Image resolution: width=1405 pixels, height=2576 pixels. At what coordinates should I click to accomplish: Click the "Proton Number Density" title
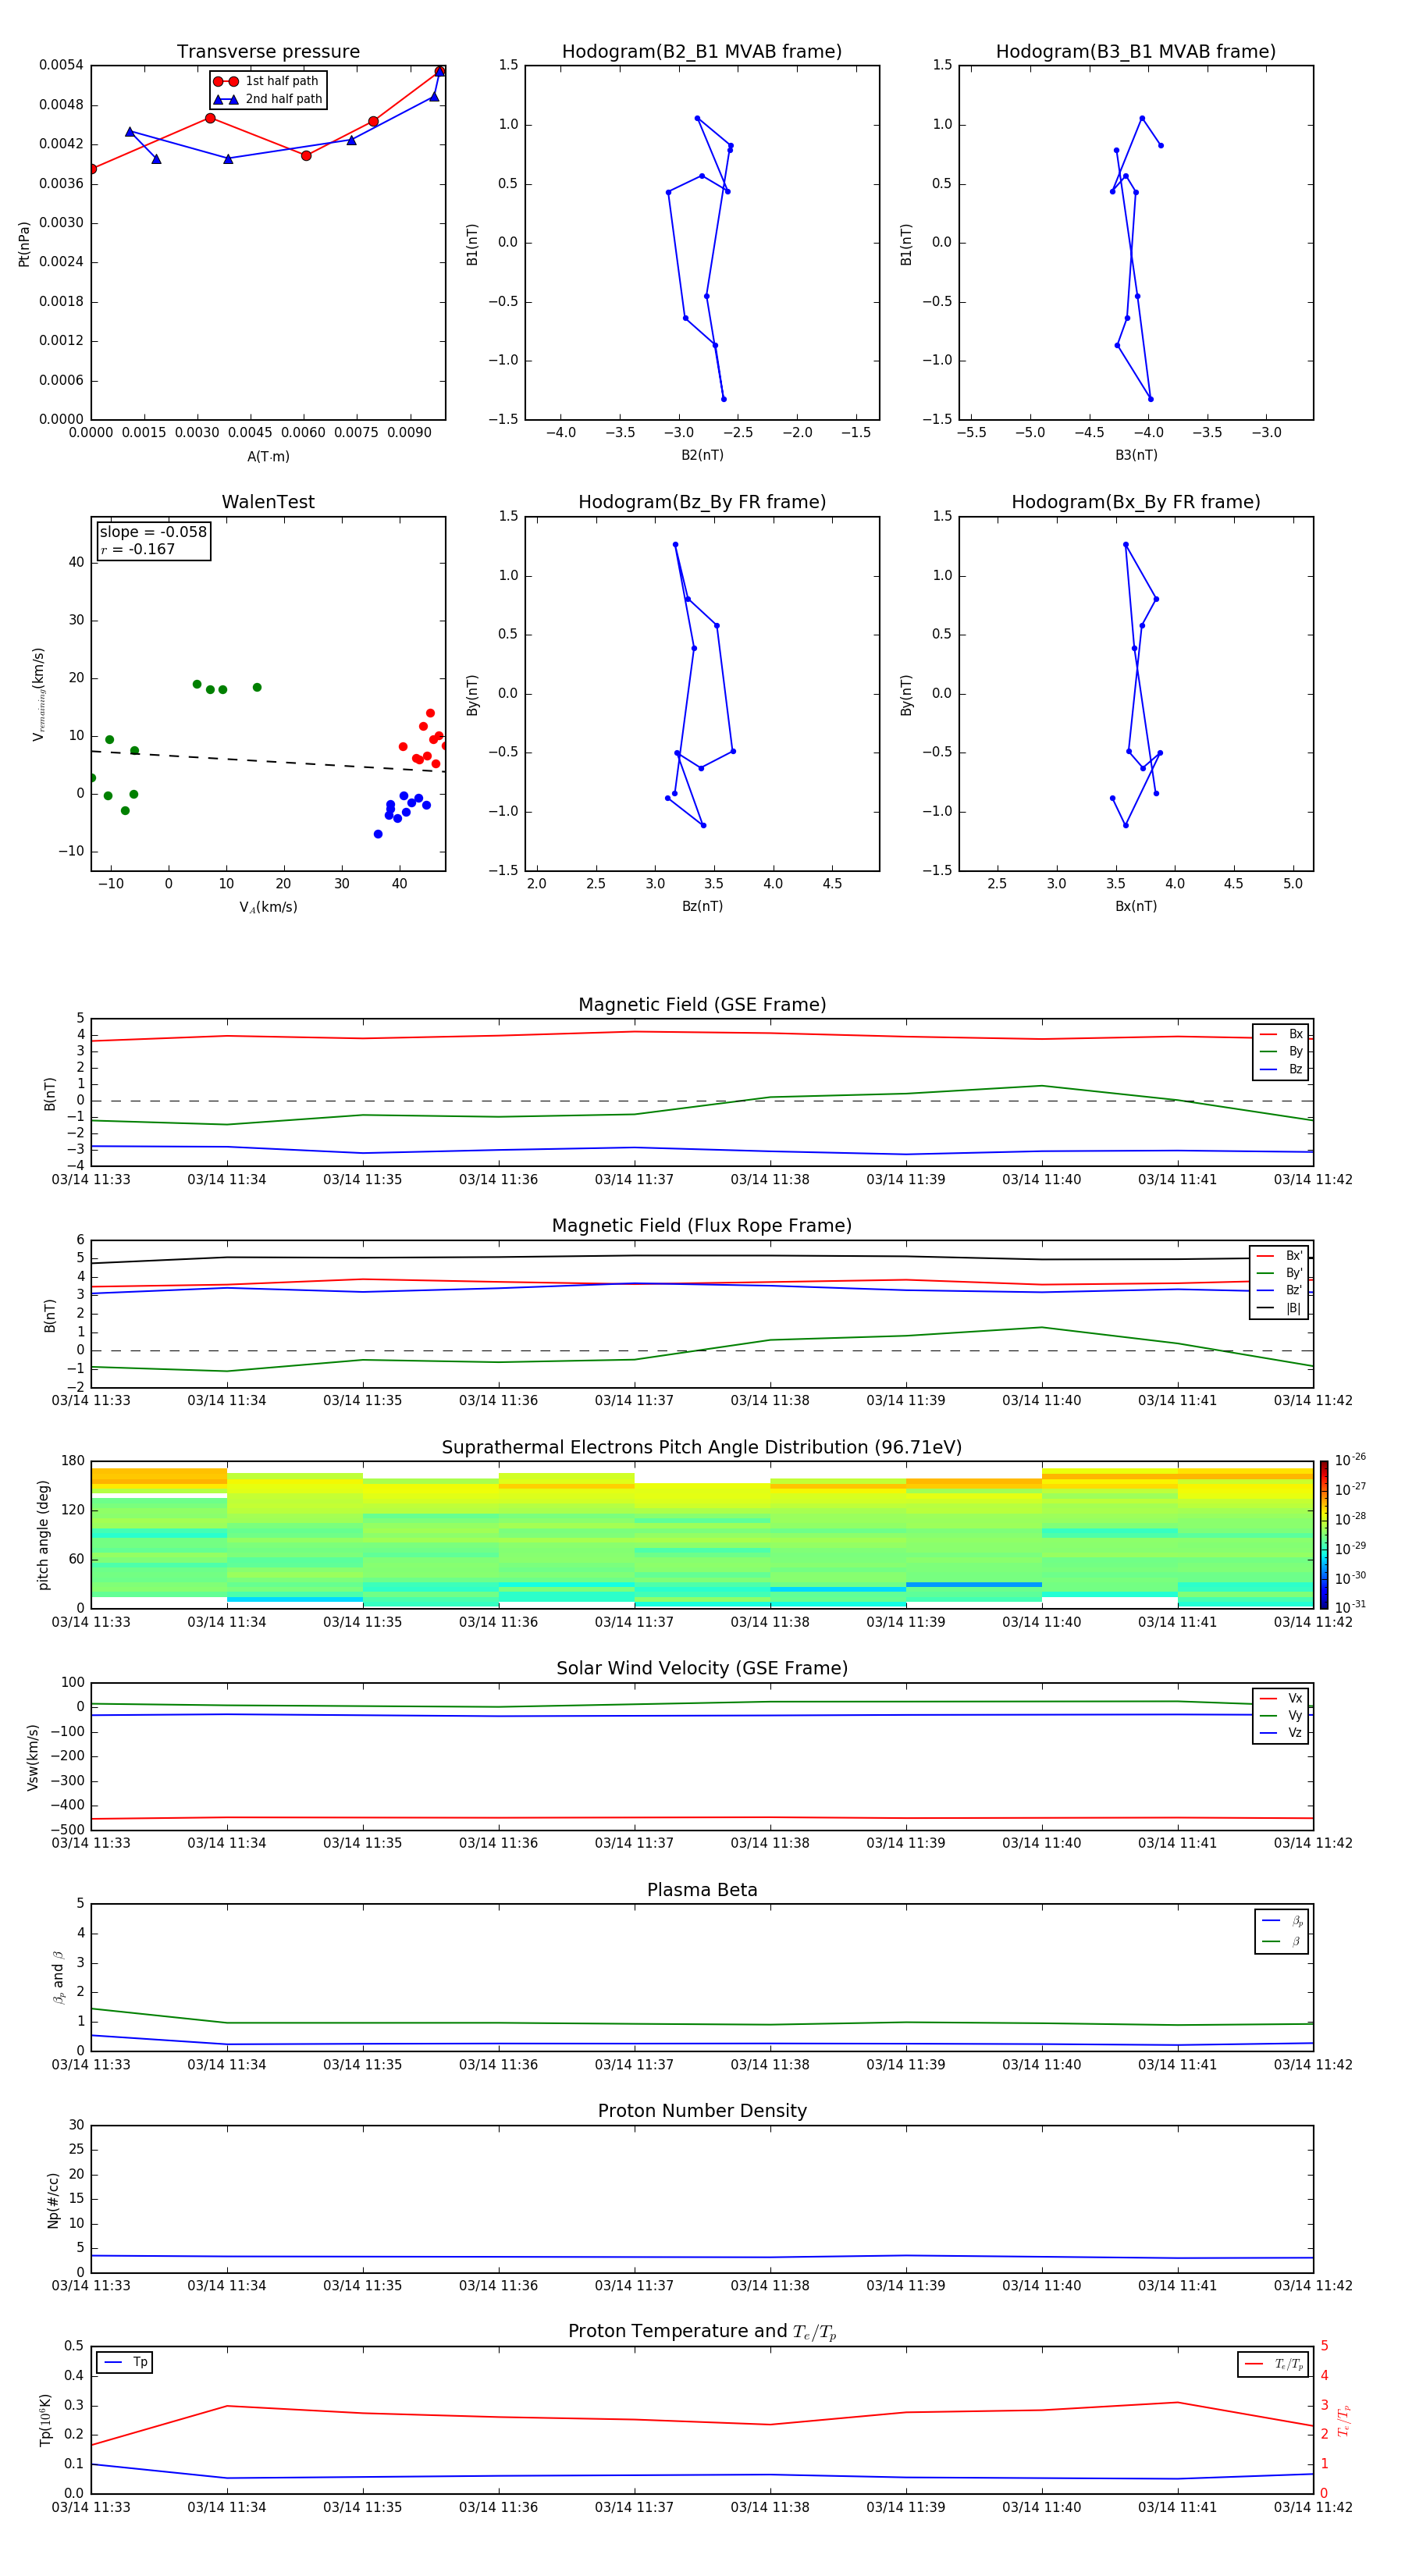click(702, 2111)
